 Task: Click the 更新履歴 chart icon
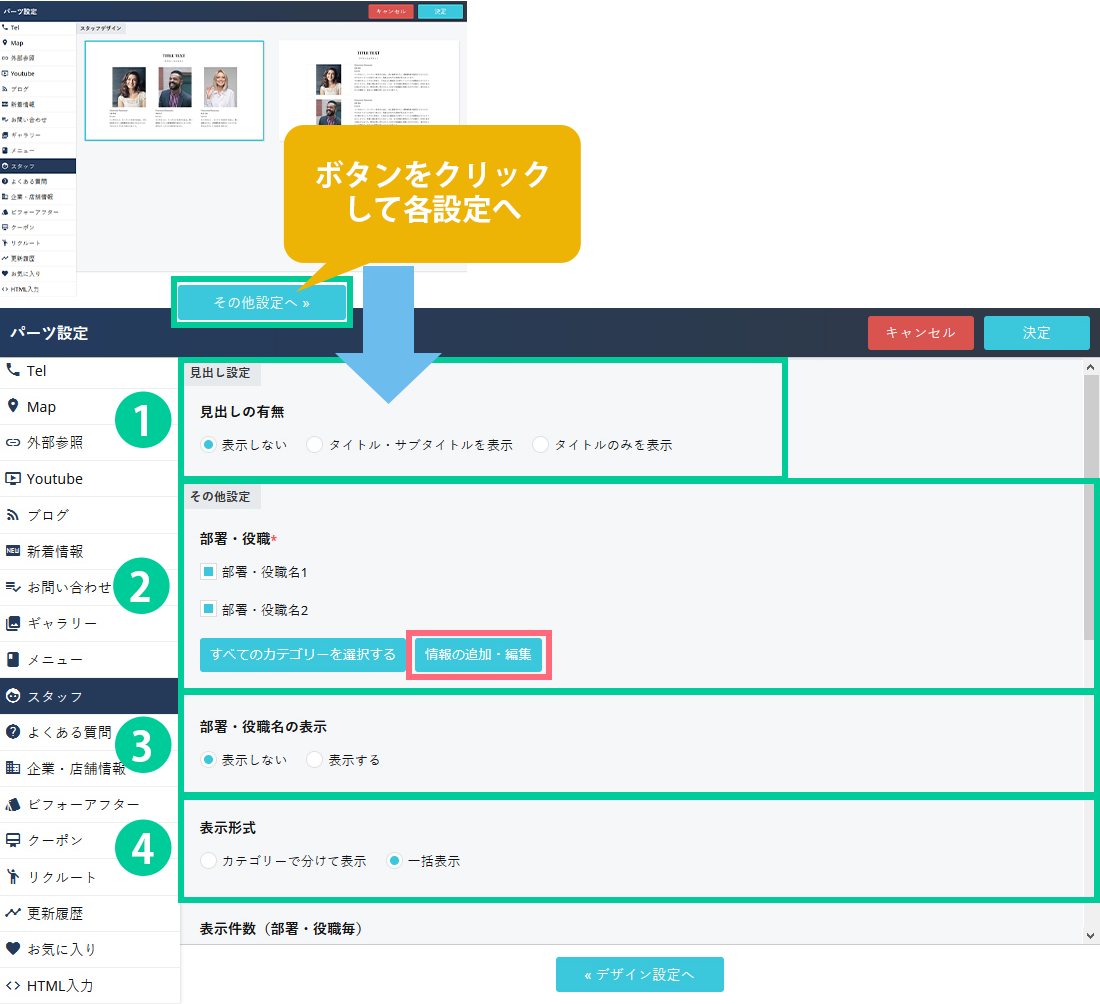coord(13,913)
